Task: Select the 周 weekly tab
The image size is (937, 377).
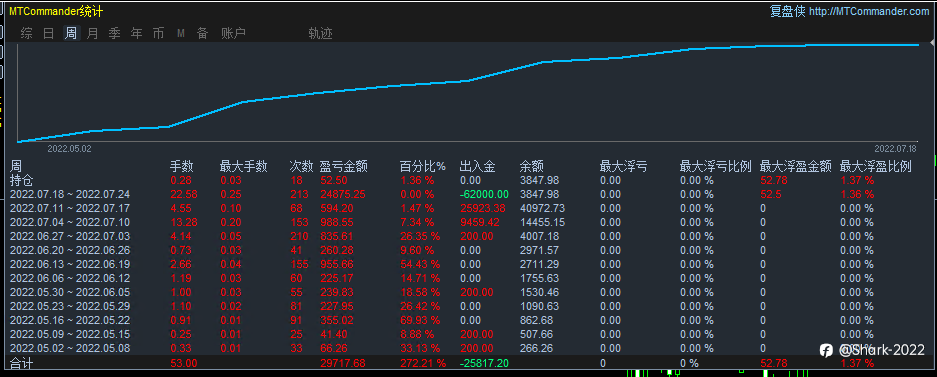Action: pos(71,33)
